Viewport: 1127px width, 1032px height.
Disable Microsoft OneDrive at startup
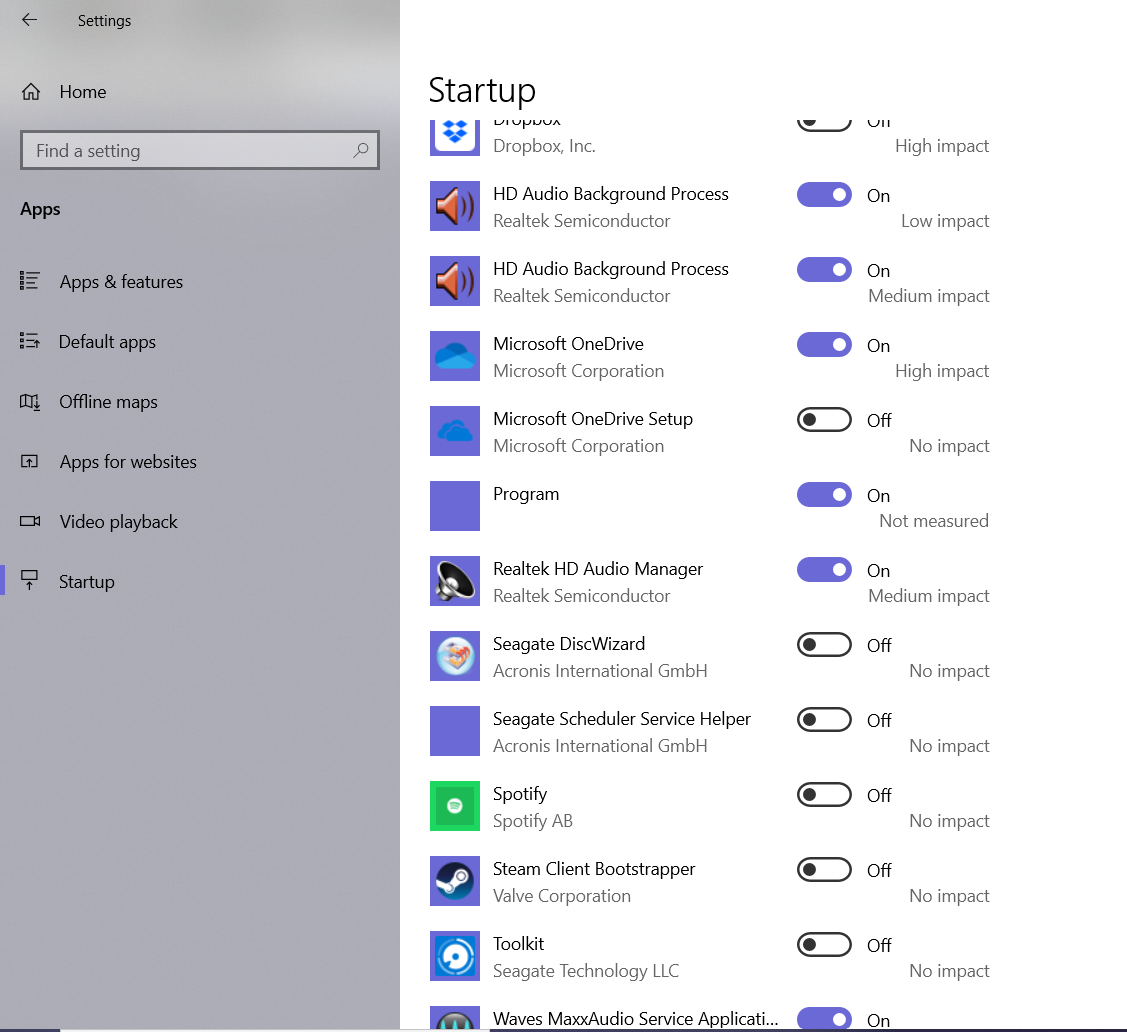(824, 345)
